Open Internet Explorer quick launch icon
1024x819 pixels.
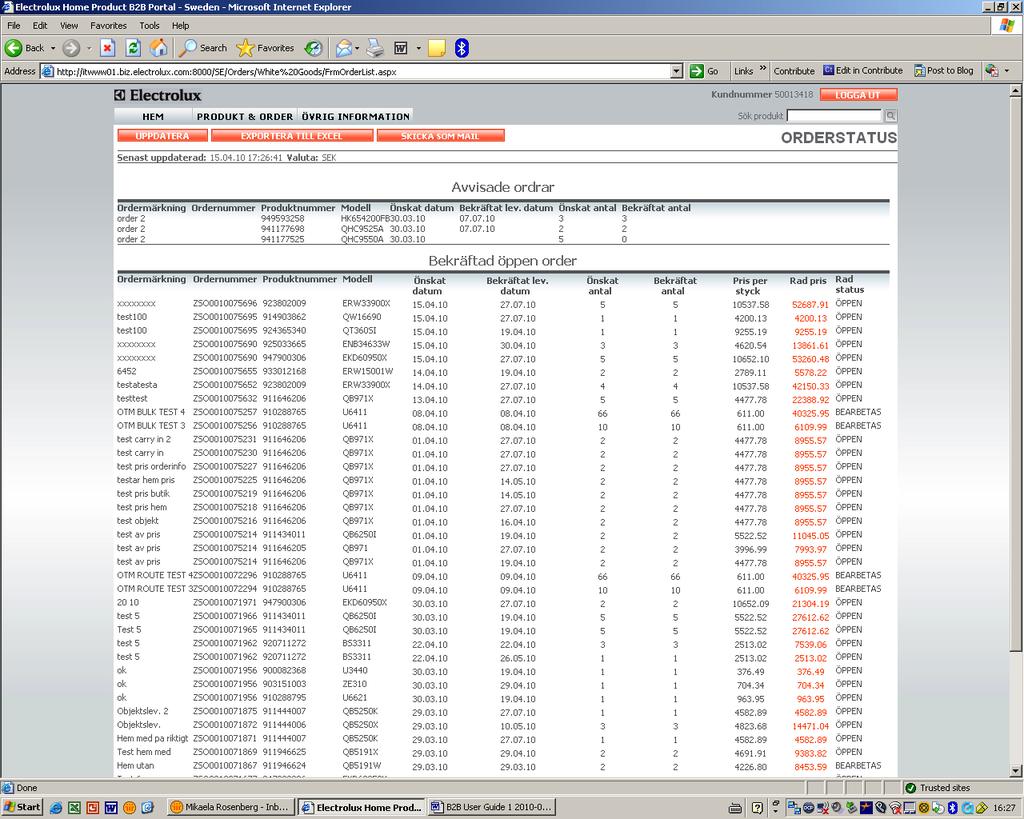pos(56,807)
